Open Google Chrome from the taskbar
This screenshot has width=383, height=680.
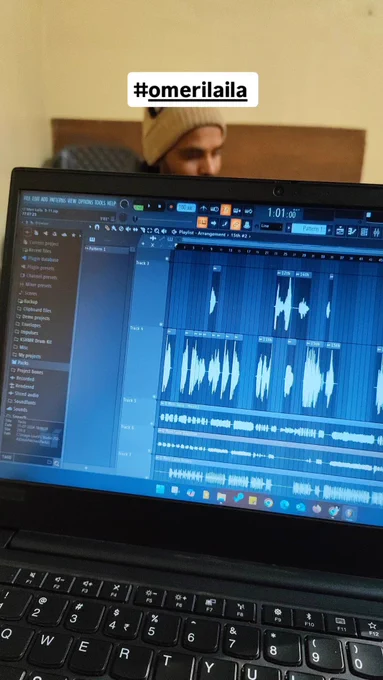coord(268,503)
